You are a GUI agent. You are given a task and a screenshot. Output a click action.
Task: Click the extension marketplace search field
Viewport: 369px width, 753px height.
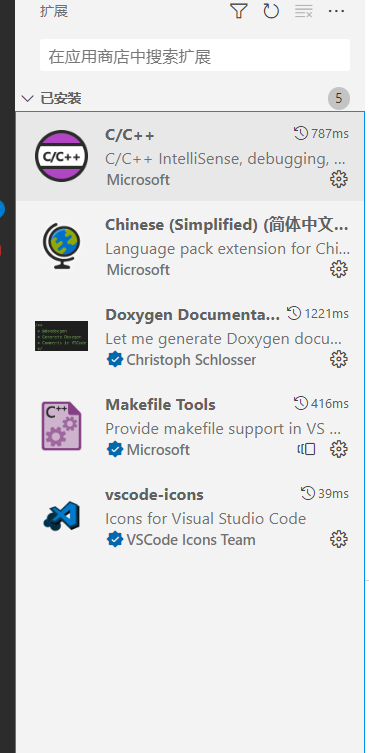[x=195, y=55]
